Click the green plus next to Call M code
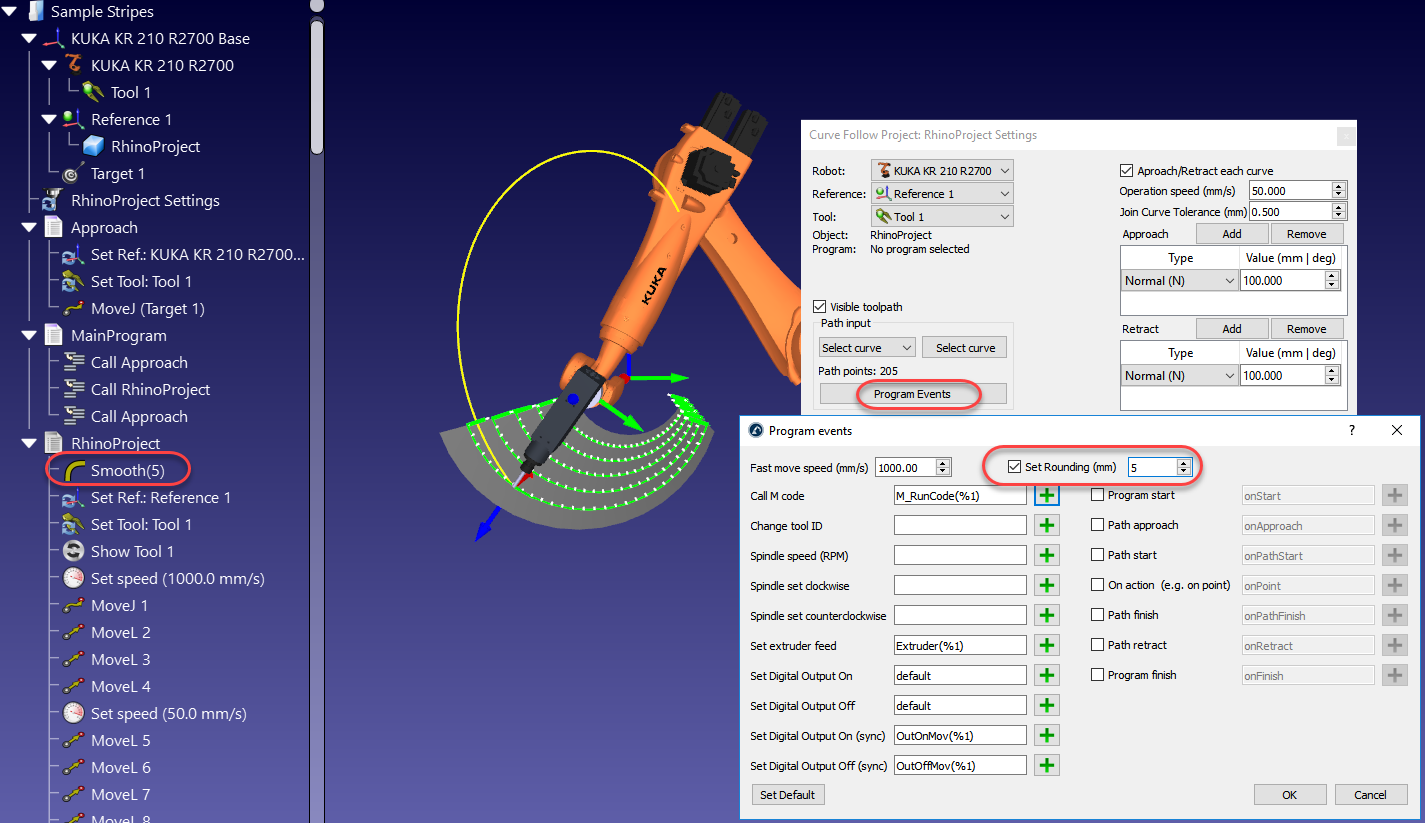 click(1047, 496)
